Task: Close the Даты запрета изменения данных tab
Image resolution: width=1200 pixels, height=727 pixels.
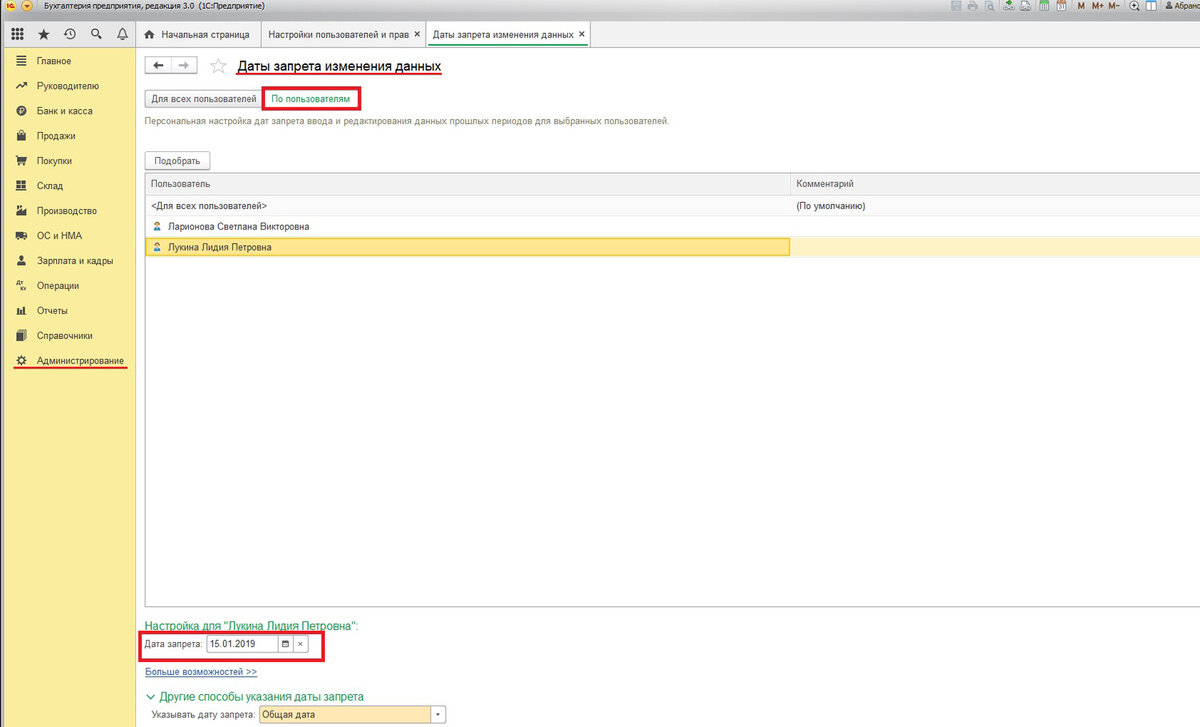Action: pos(582,34)
